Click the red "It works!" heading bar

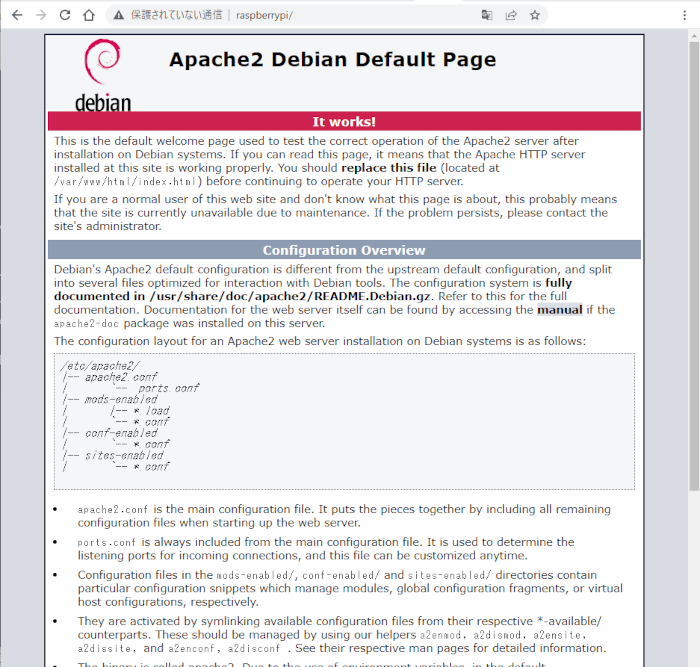(344, 122)
